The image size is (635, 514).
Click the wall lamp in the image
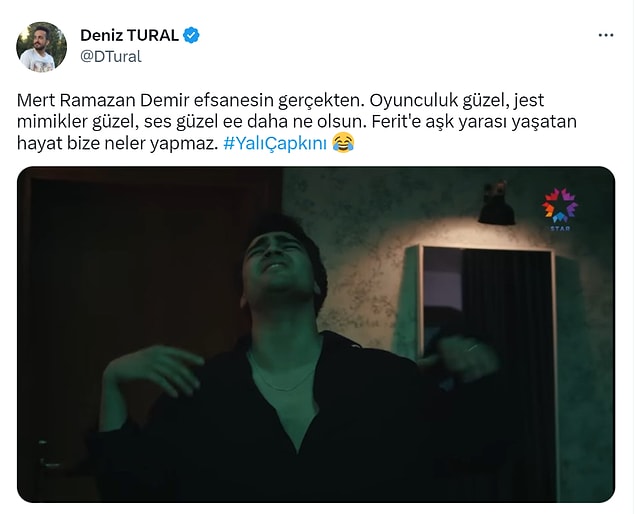click(496, 204)
